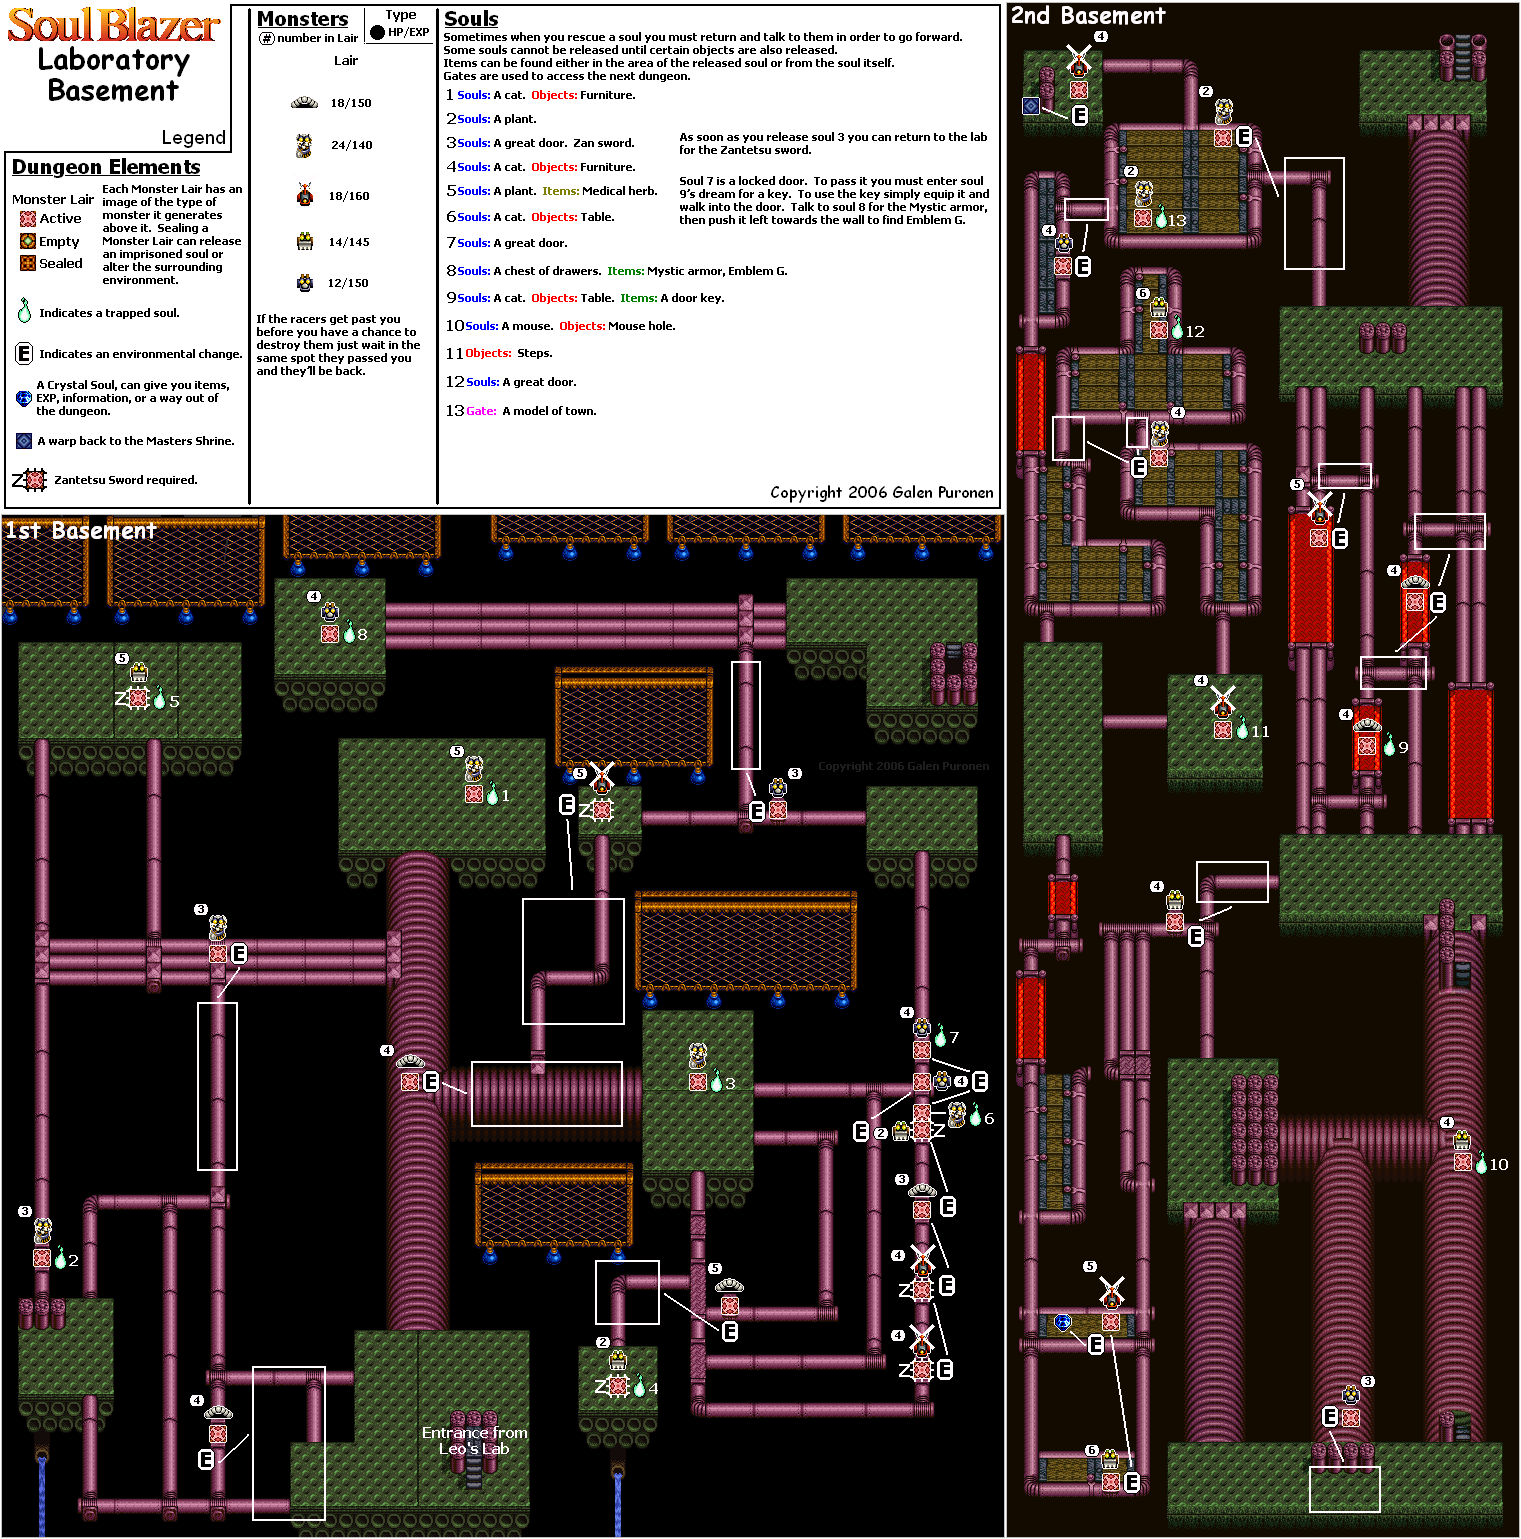Click the "Copyright 2006 Galen Puronen" text in the legend
This screenshot has height=1539, width=1521.
[882, 492]
